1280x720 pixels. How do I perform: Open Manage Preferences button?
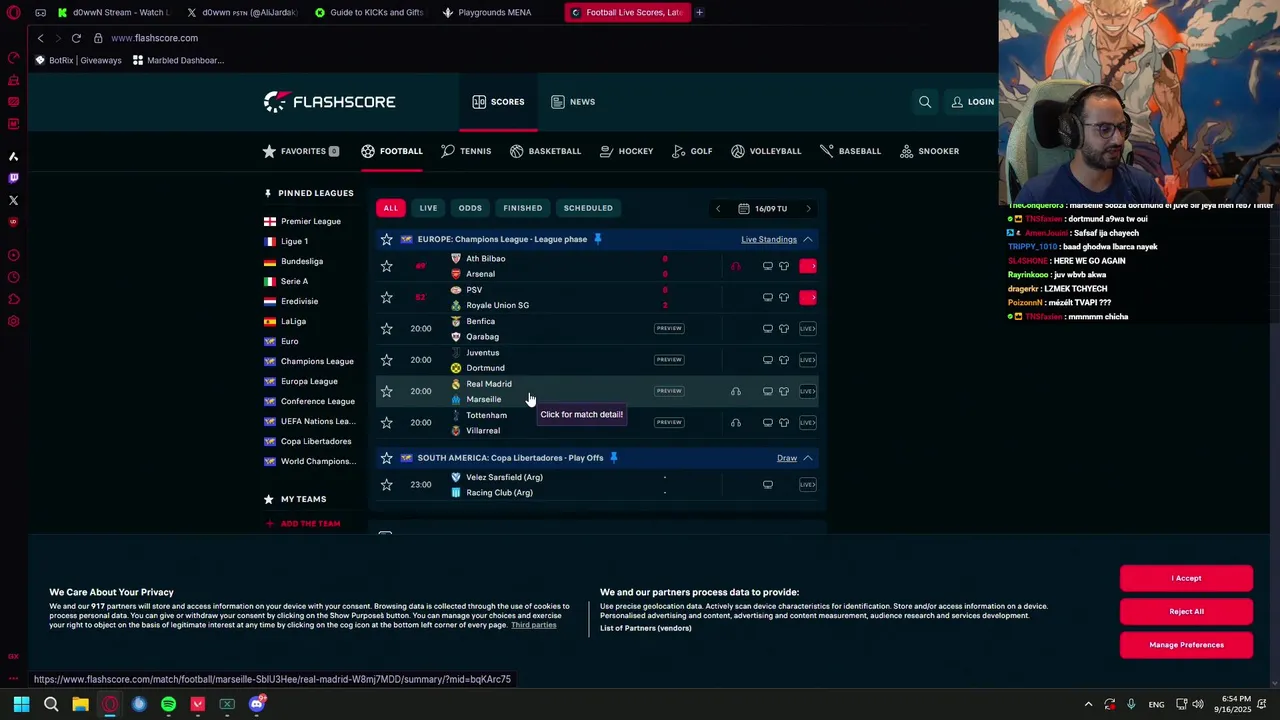(x=1186, y=645)
